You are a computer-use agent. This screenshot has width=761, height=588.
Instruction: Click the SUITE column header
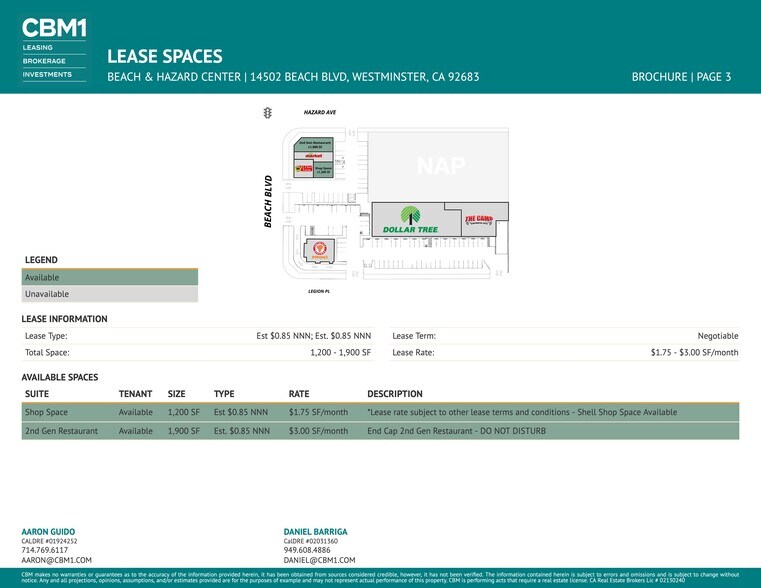coord(37,394)
